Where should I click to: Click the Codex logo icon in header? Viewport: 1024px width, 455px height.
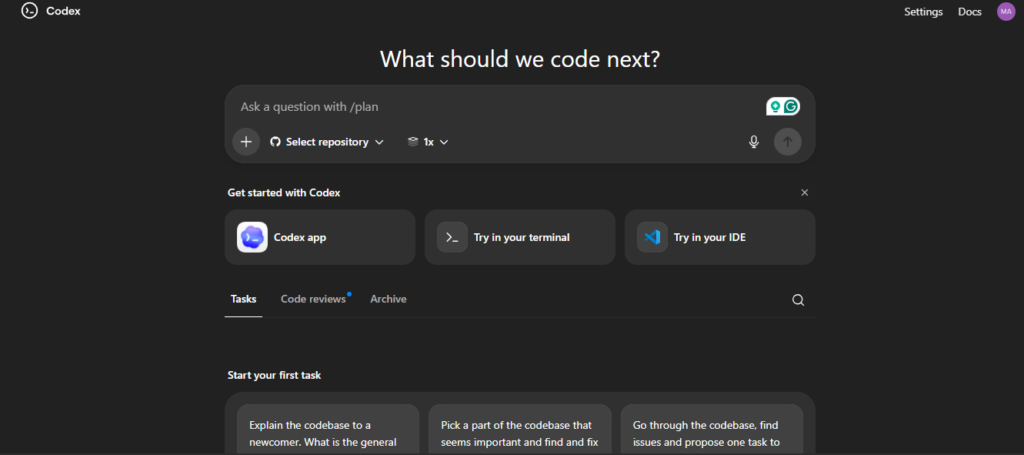(29, 11)
